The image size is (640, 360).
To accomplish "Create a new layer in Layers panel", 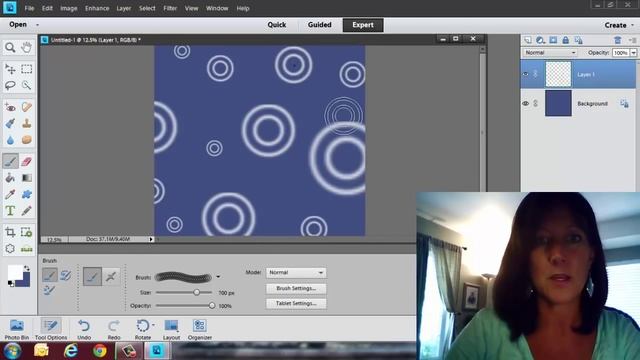I will tap(528, 40).
